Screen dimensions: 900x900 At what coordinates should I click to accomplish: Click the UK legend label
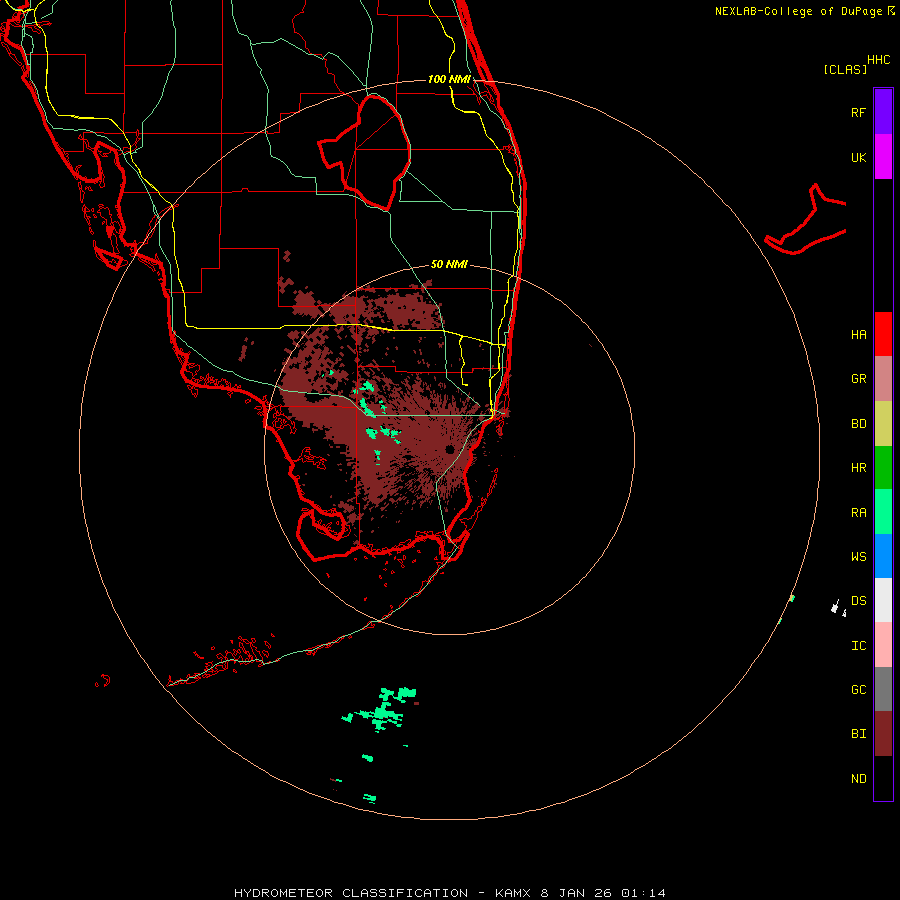pyautogui.click(x=858, y=158)
